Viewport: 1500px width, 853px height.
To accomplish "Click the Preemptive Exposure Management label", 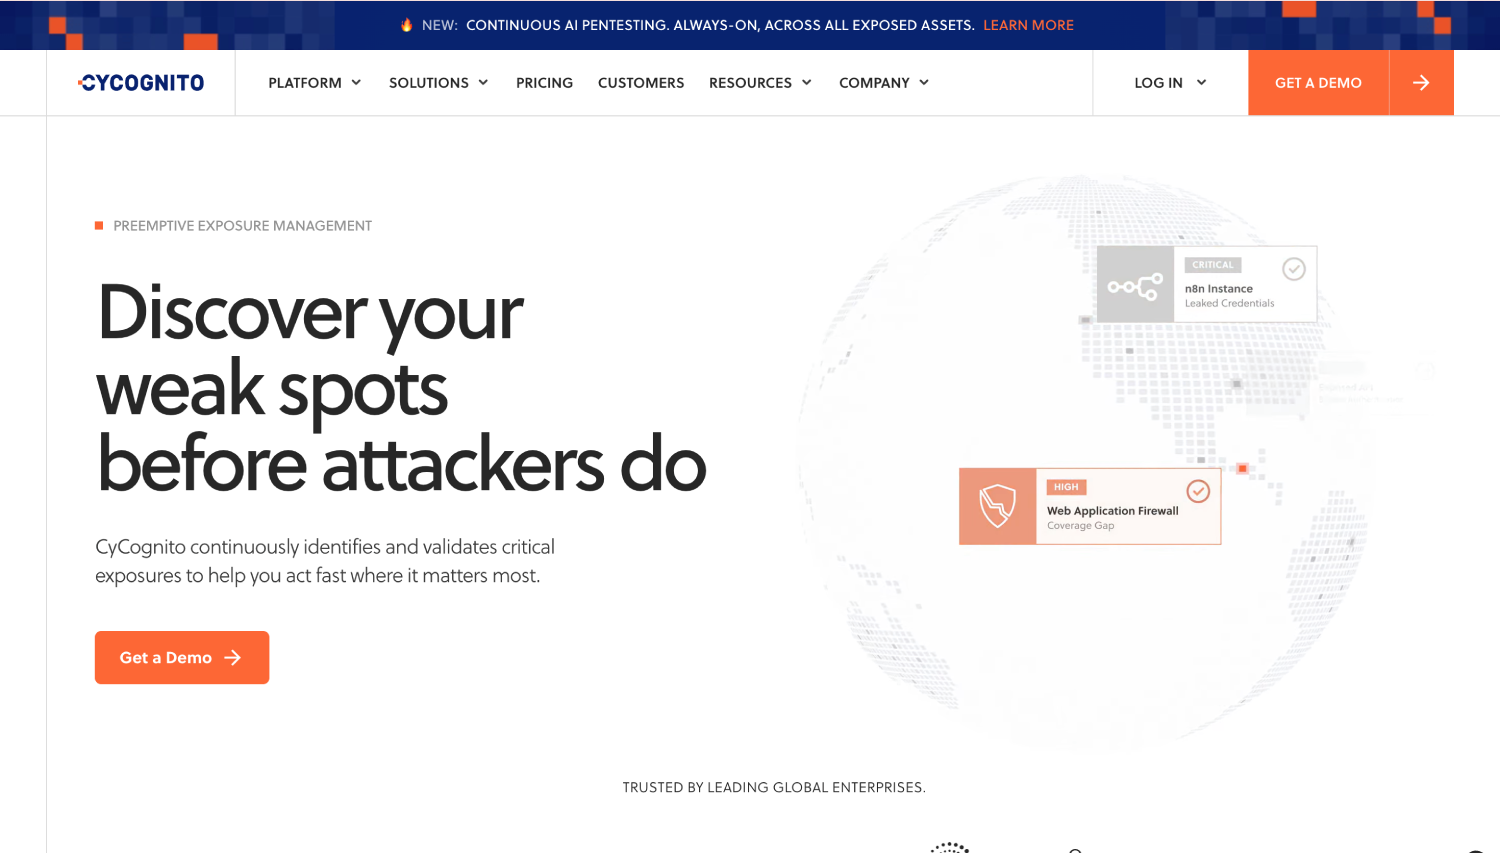I will point(243,226).
